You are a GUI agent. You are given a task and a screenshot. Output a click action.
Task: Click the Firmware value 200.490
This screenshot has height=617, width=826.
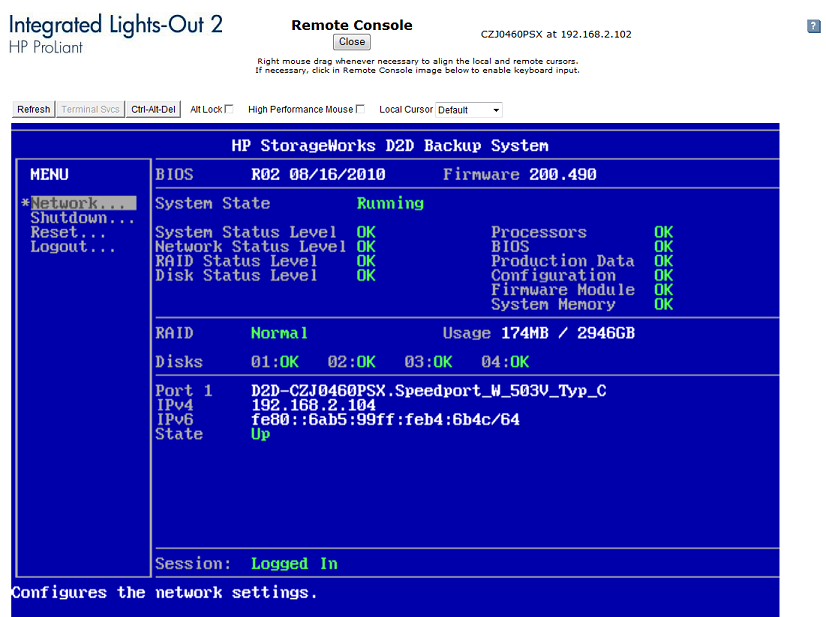[563, 174]
